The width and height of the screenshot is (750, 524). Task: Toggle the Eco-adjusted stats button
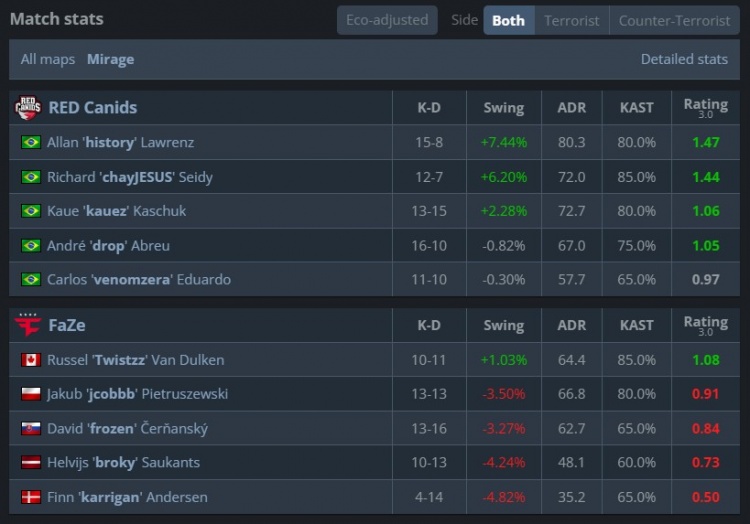coord(387,20)
